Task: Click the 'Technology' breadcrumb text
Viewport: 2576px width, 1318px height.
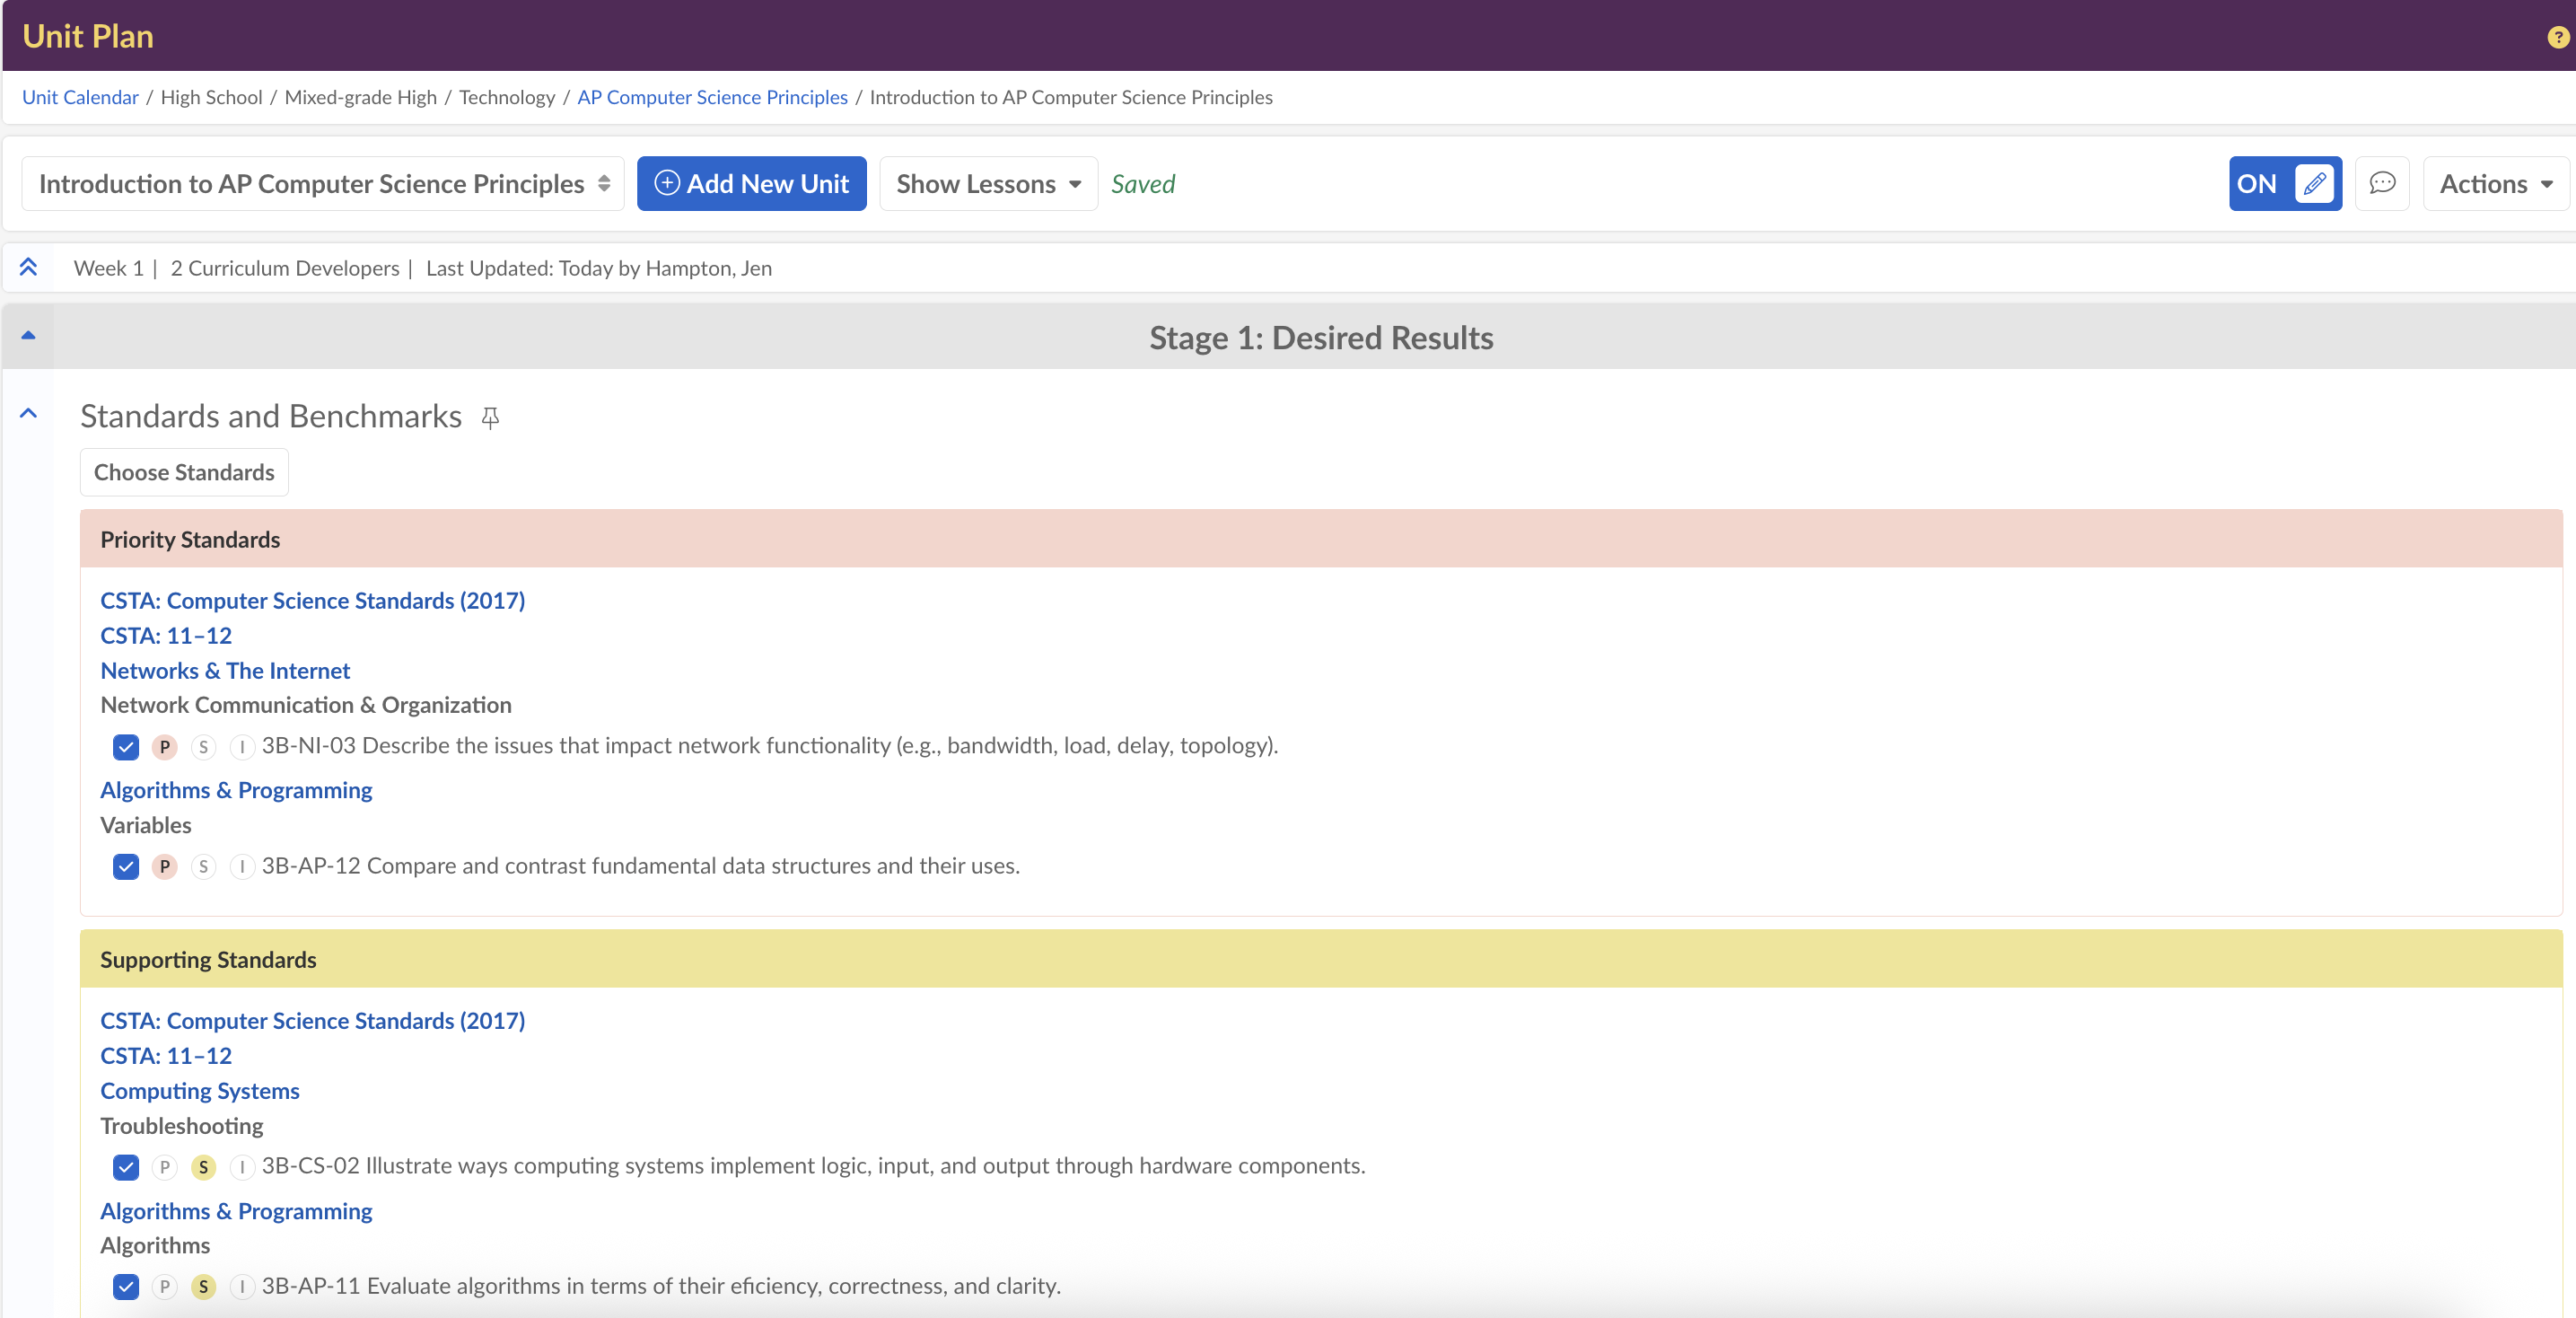Action: coord(507,97)
